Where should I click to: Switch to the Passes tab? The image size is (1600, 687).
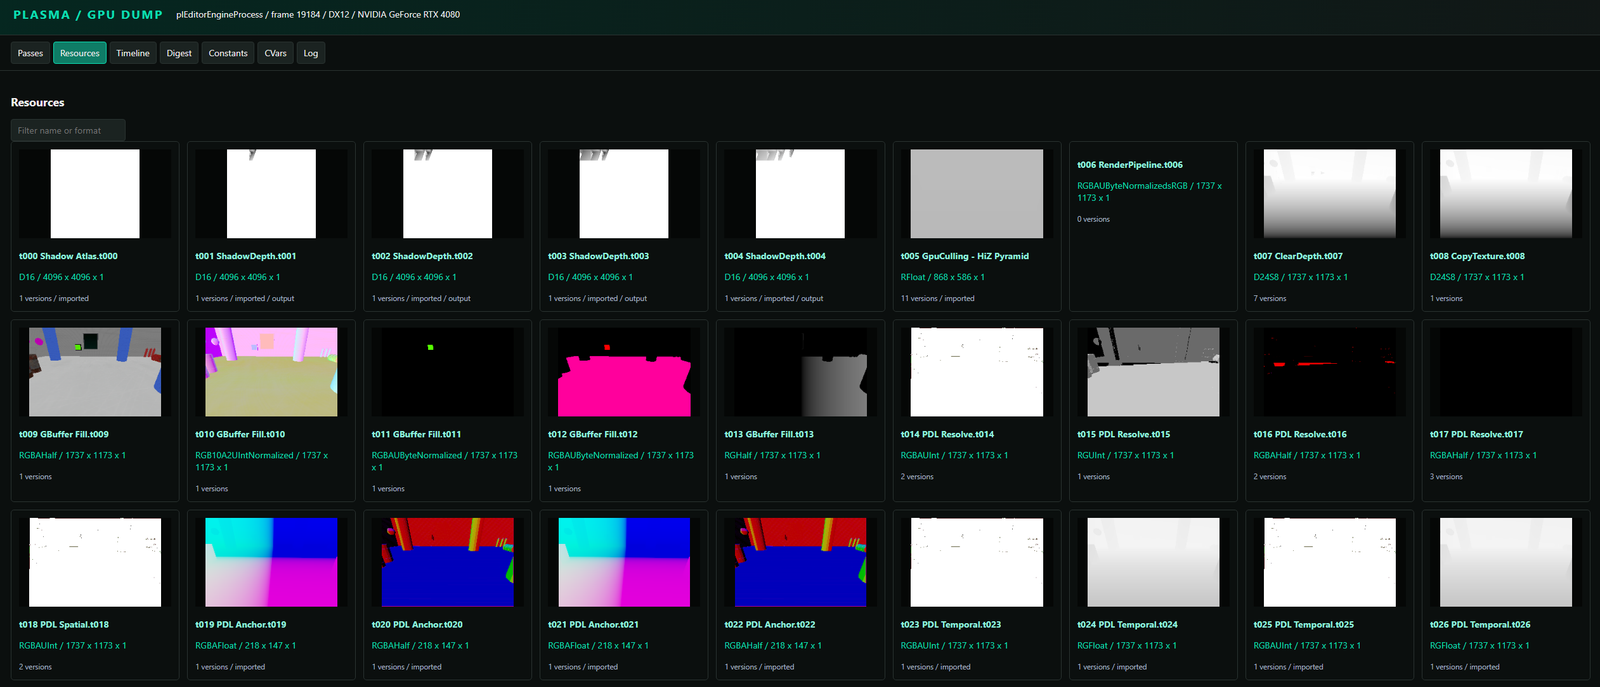(30, 53)
